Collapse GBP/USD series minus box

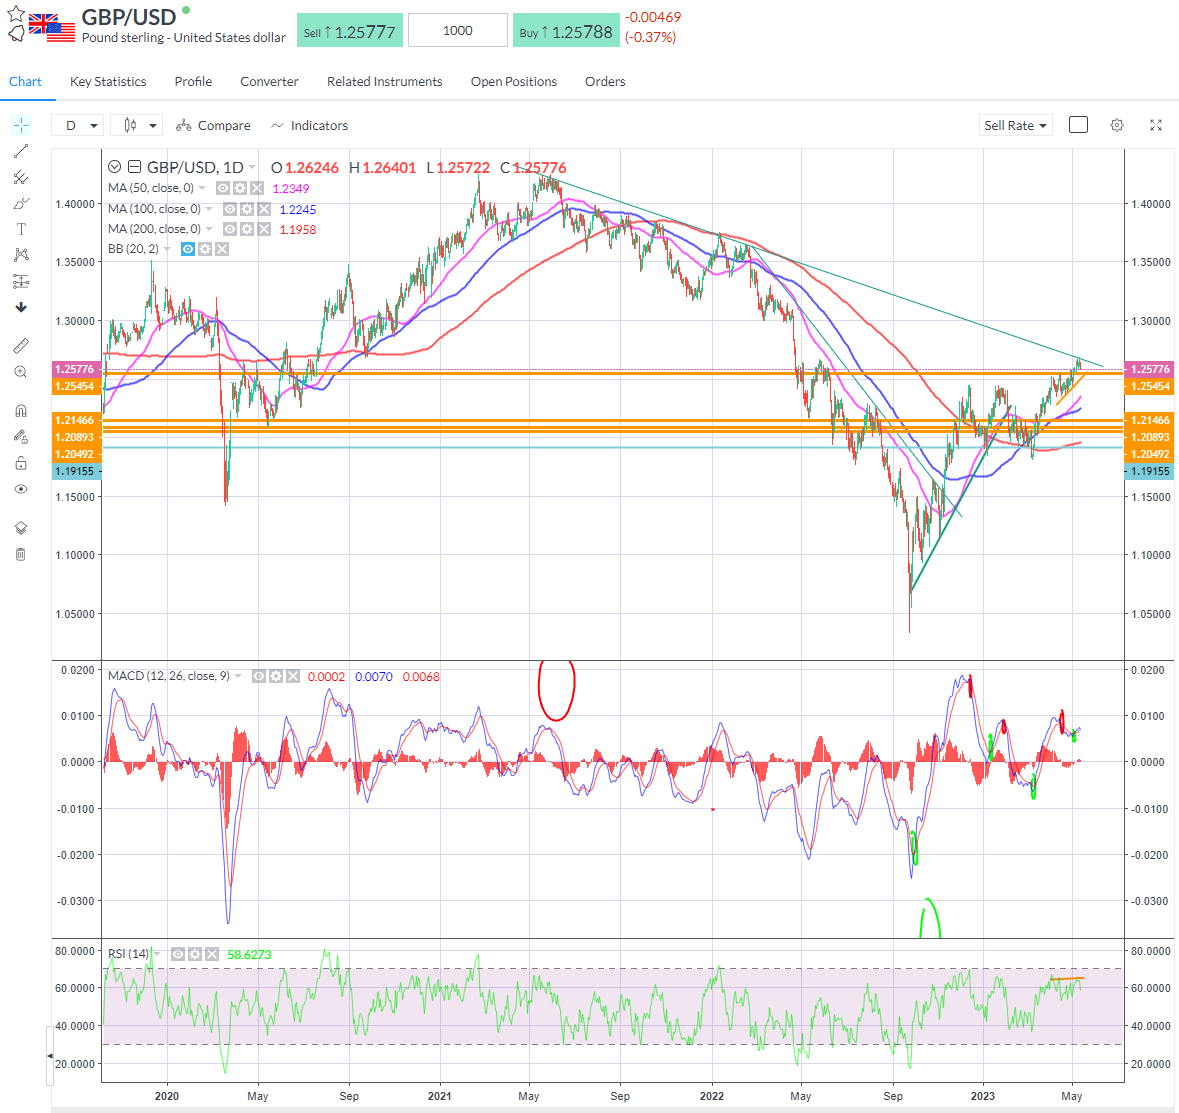point(135,167)
